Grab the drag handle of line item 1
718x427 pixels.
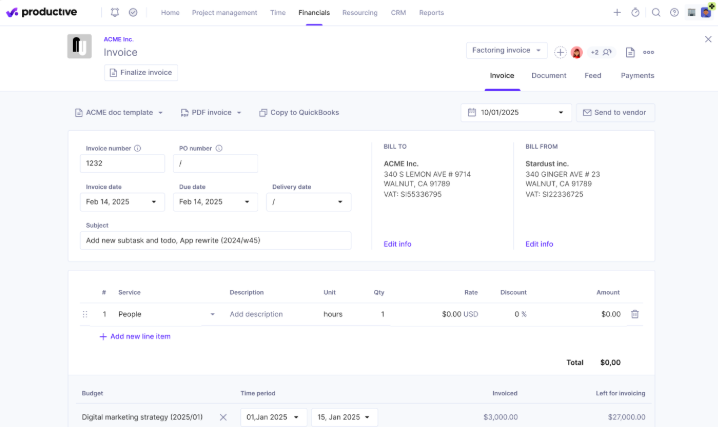85,314
